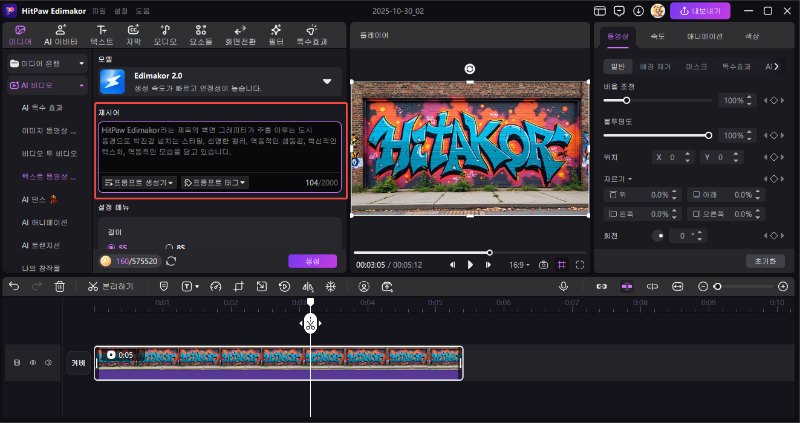Toggle the purple magnetic snap icon
800x423 pixels.
[627, 287]
